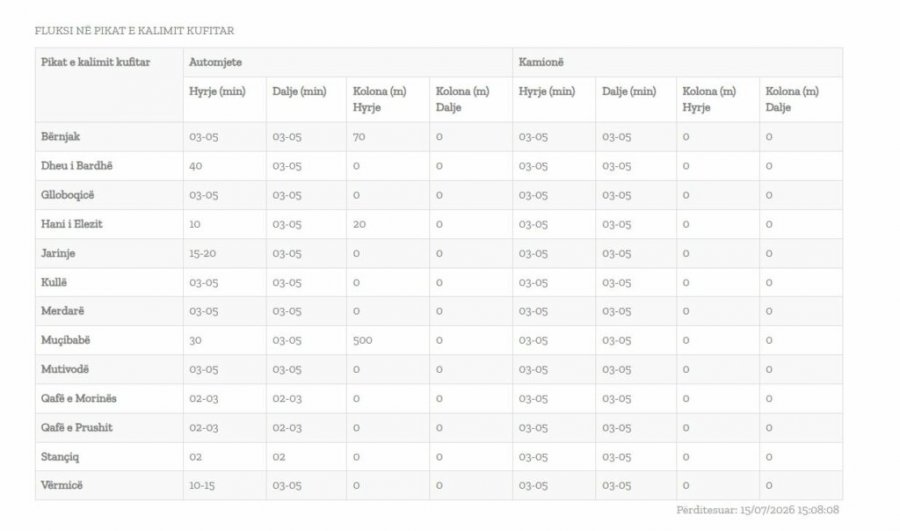The image size is (900, 531).
Task: Select the Kullë row label
Action: 54,282
